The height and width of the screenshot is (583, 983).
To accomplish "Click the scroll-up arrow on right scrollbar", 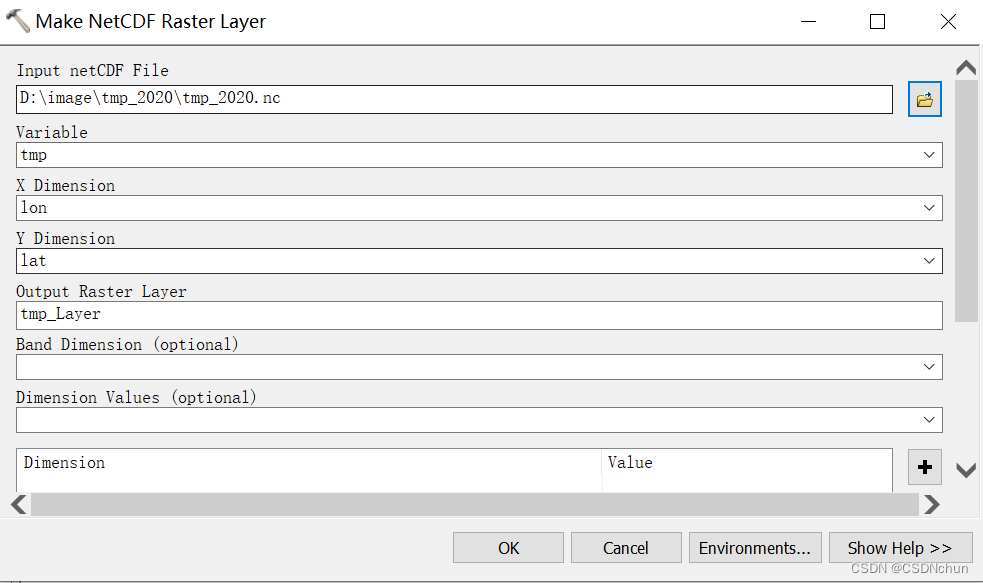I will pos(964,67).
